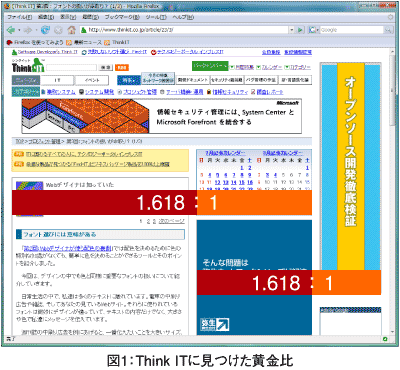Open the 履歴(S) menu
This screenshot has width=400, height=370.
[90, 17]
